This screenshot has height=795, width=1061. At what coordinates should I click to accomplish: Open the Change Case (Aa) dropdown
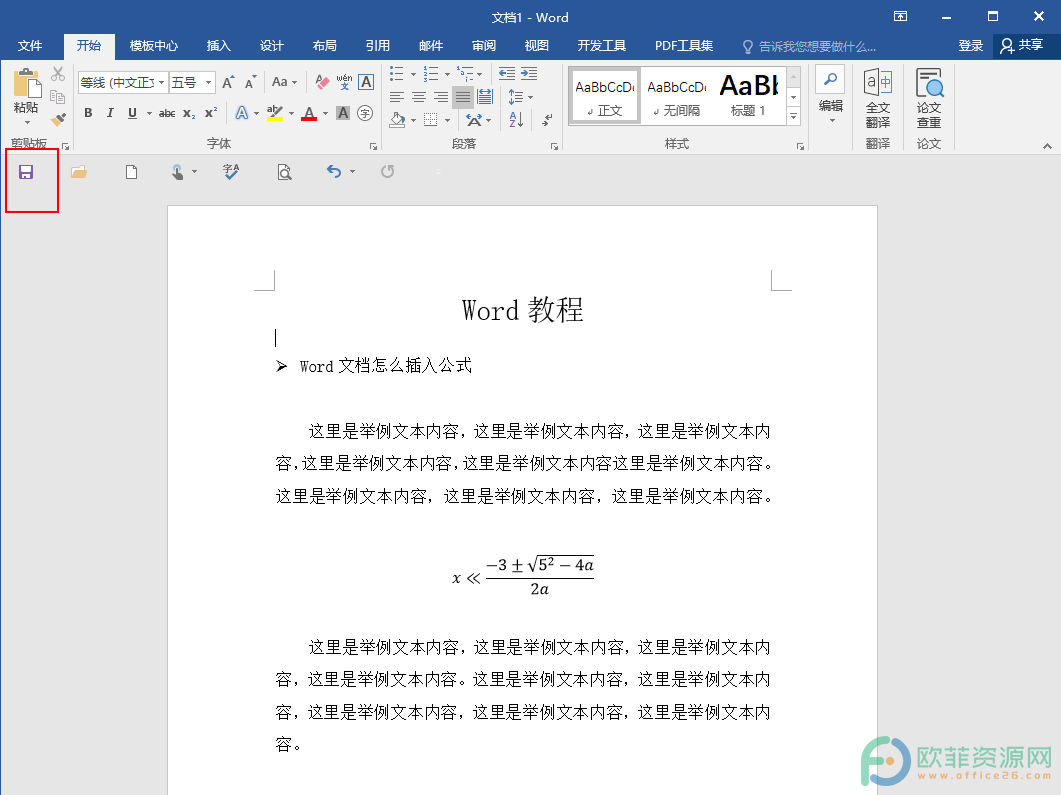(x=284, y=83)
